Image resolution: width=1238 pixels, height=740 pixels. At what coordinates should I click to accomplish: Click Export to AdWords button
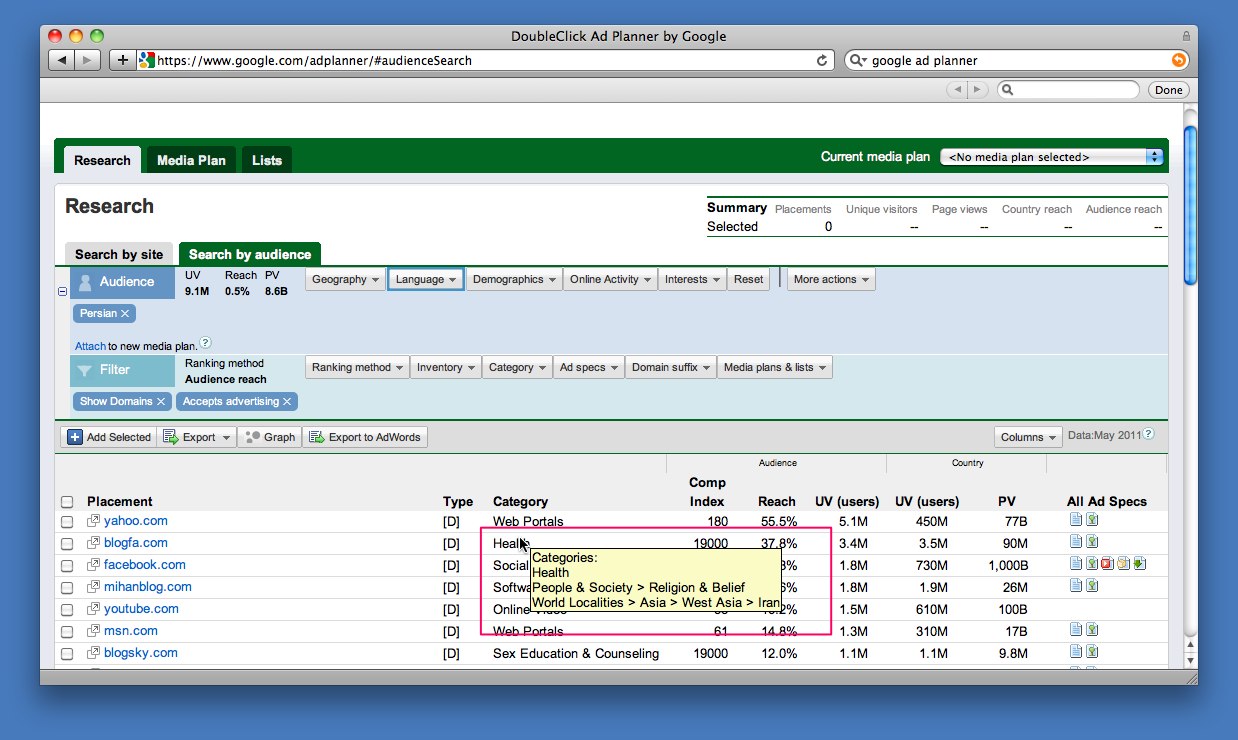point(365,437)
